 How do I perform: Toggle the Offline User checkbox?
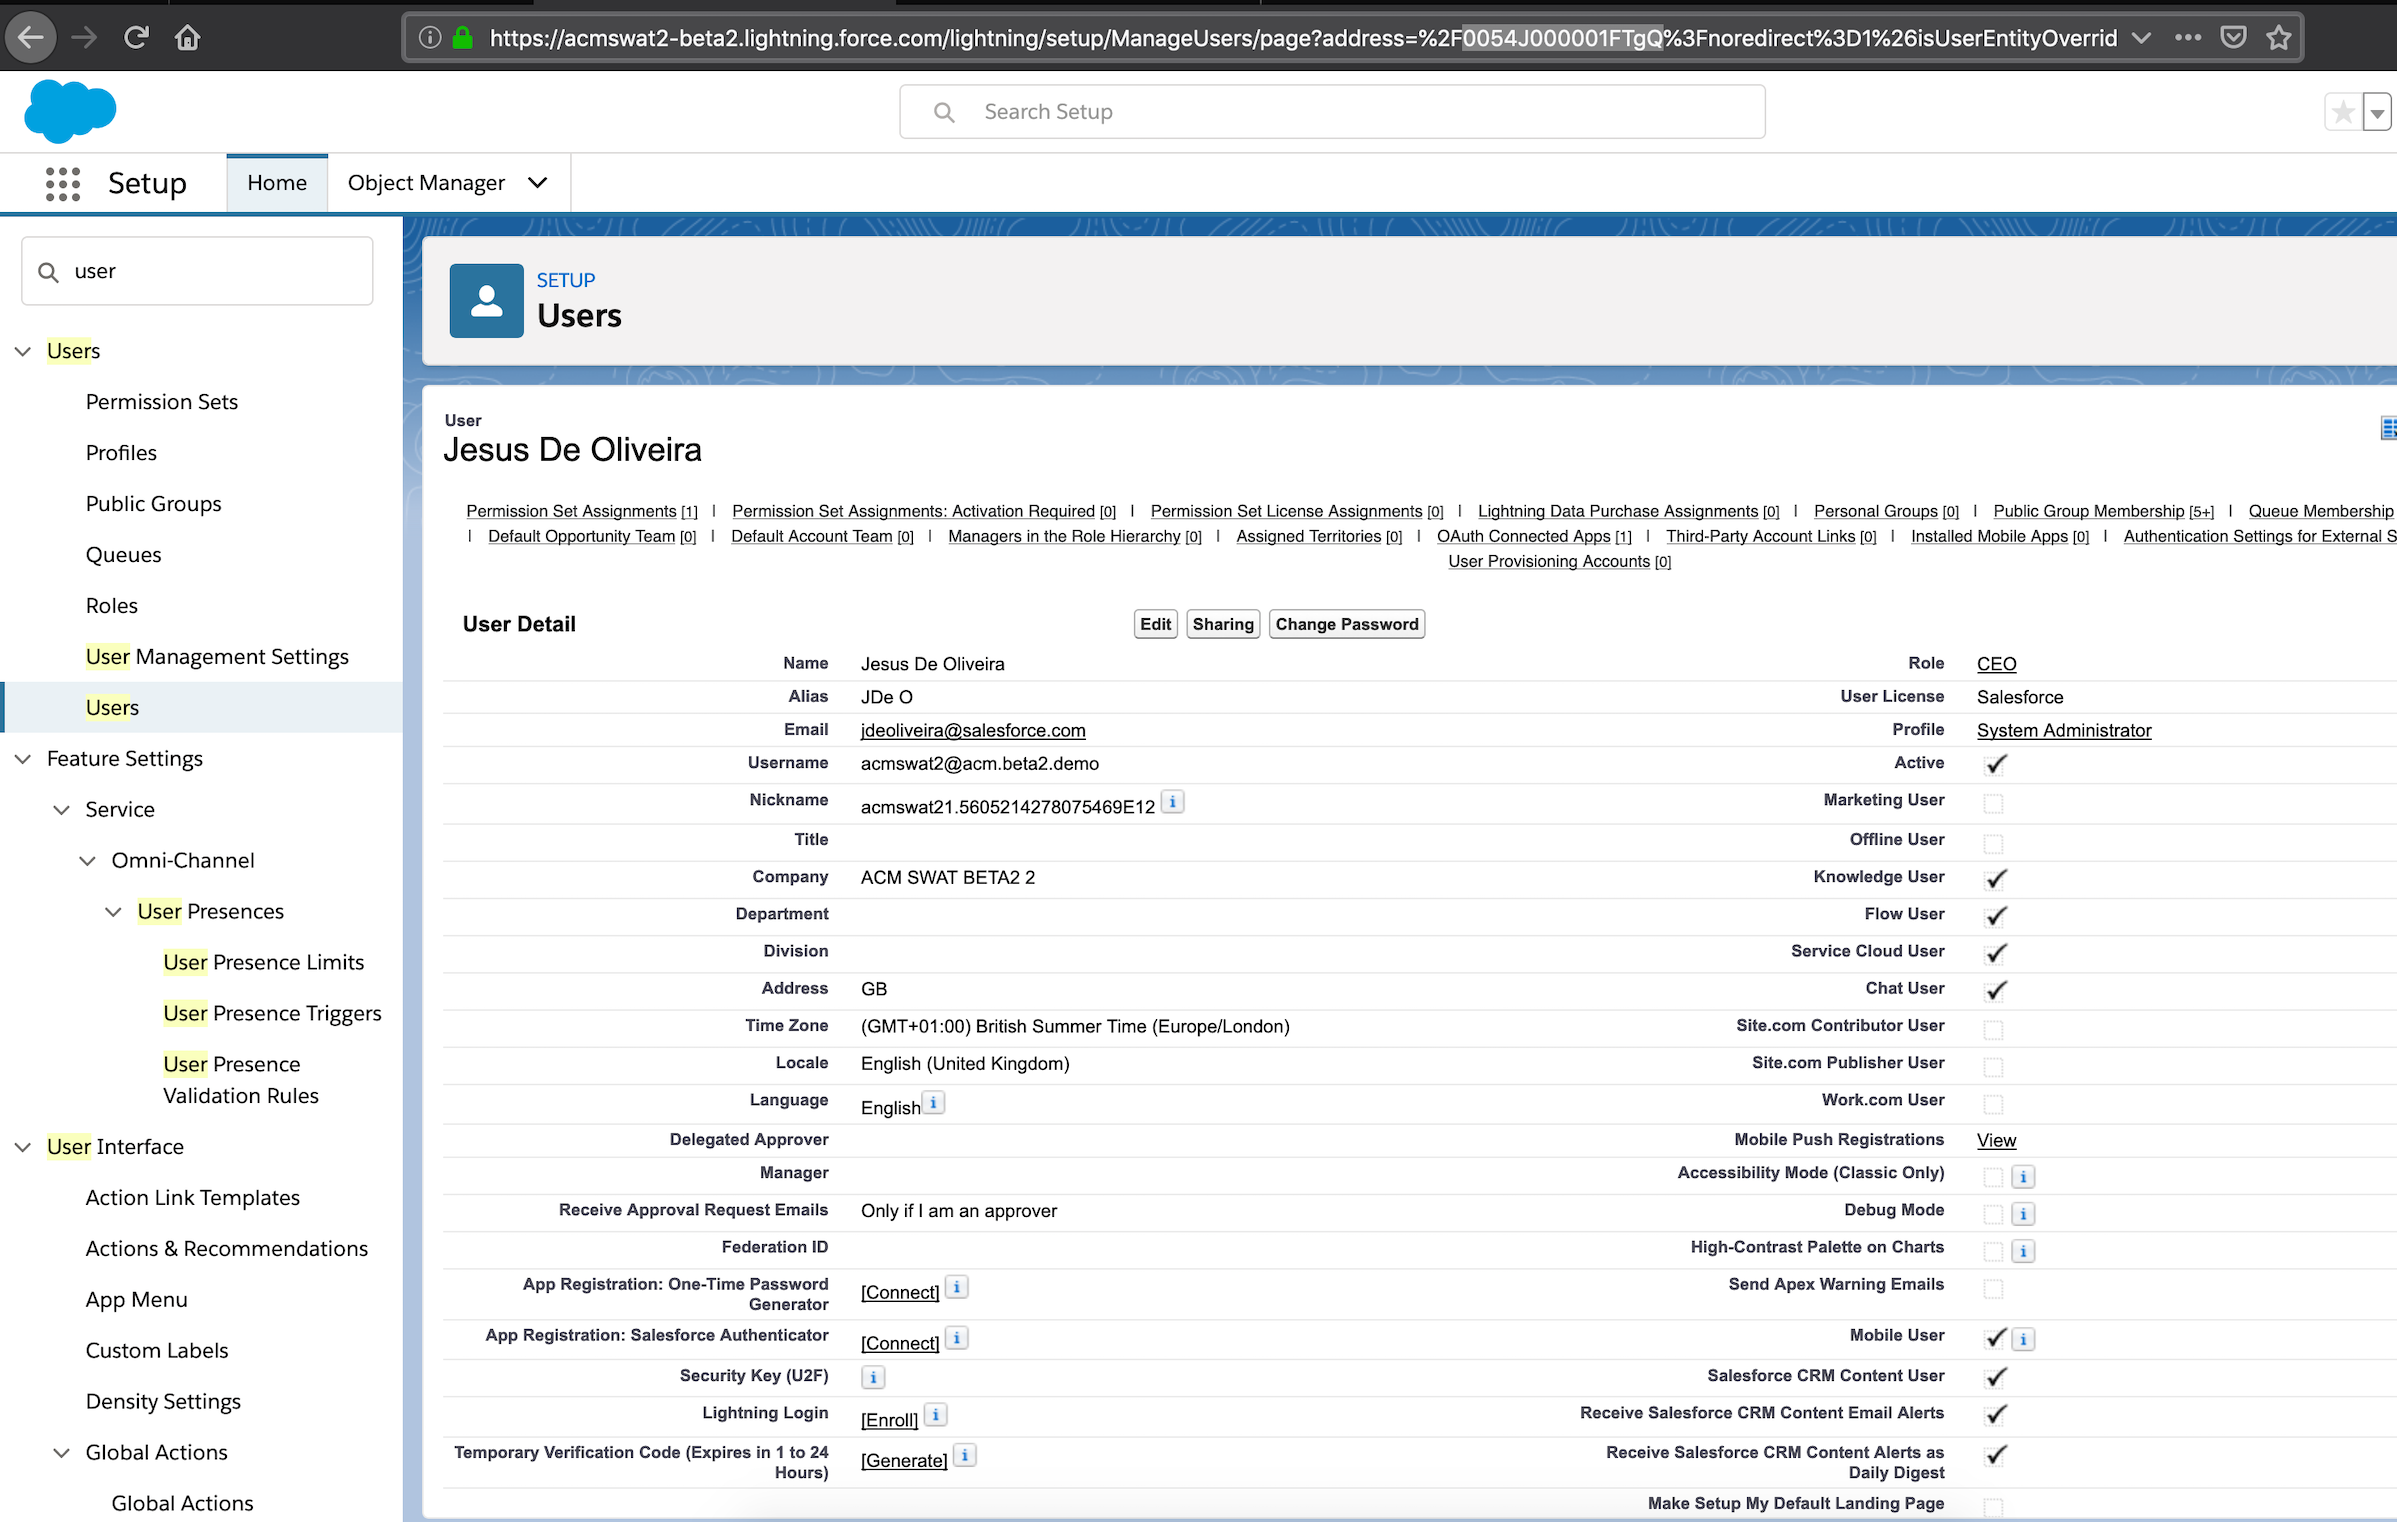tap(1993, 843)
